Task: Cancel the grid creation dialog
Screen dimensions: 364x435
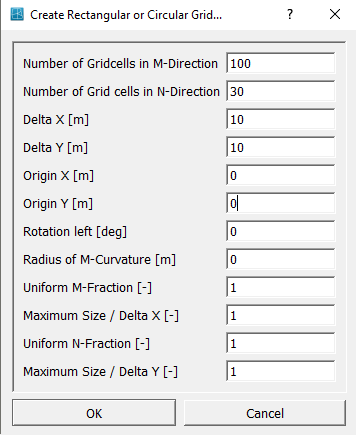Action: pos(265,413)
